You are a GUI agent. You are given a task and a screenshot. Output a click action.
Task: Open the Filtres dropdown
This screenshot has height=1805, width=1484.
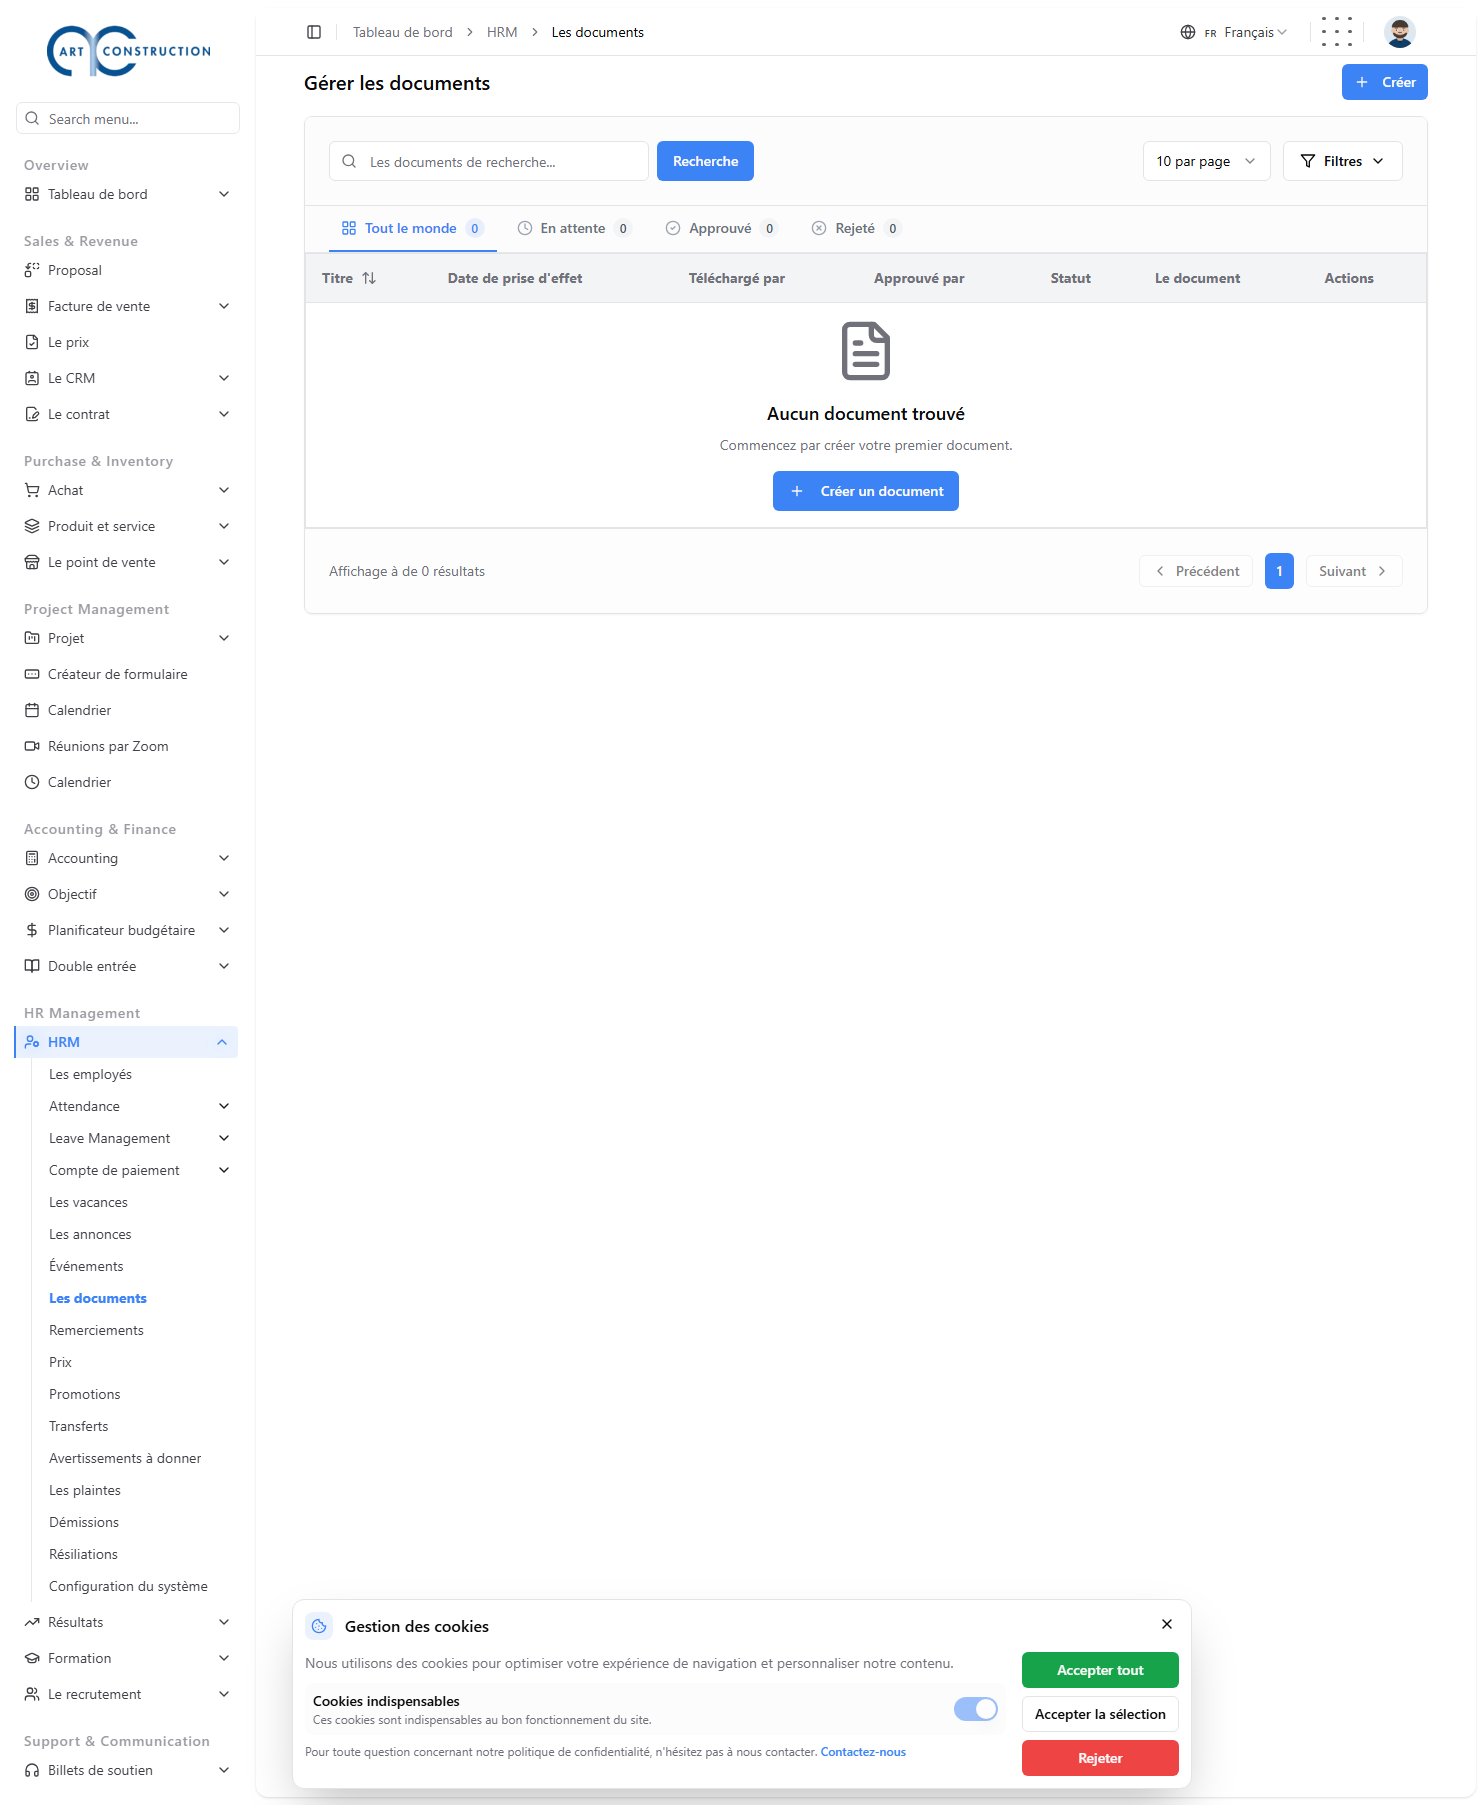coord(1342,161)
